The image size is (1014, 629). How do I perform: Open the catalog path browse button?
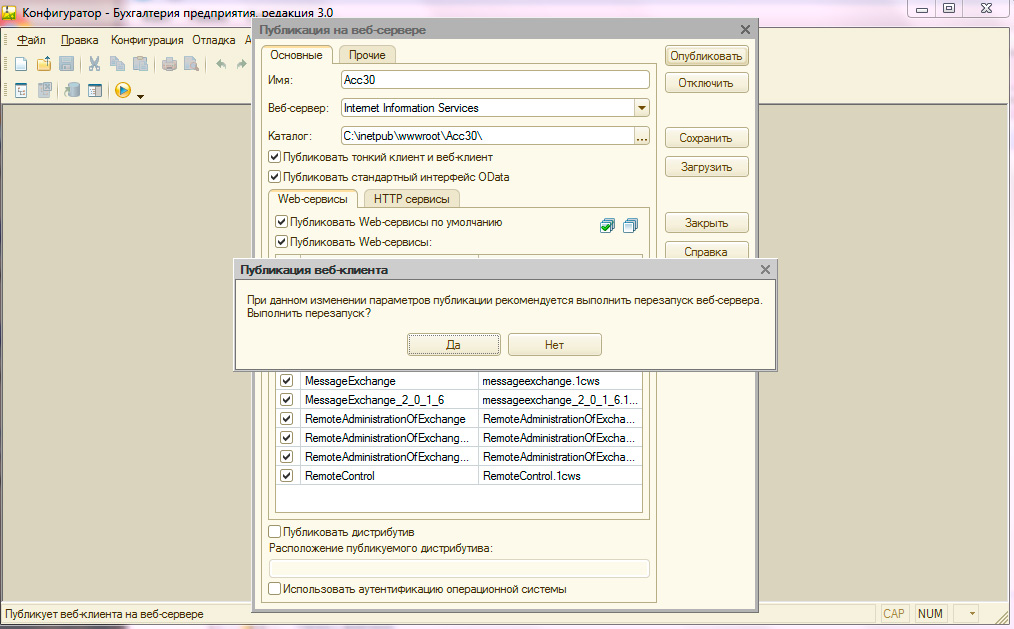pos(642,136)
